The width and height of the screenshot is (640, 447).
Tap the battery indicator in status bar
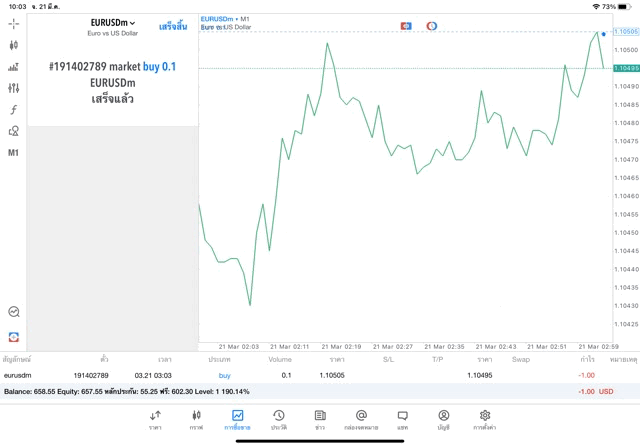click(624, 7)
